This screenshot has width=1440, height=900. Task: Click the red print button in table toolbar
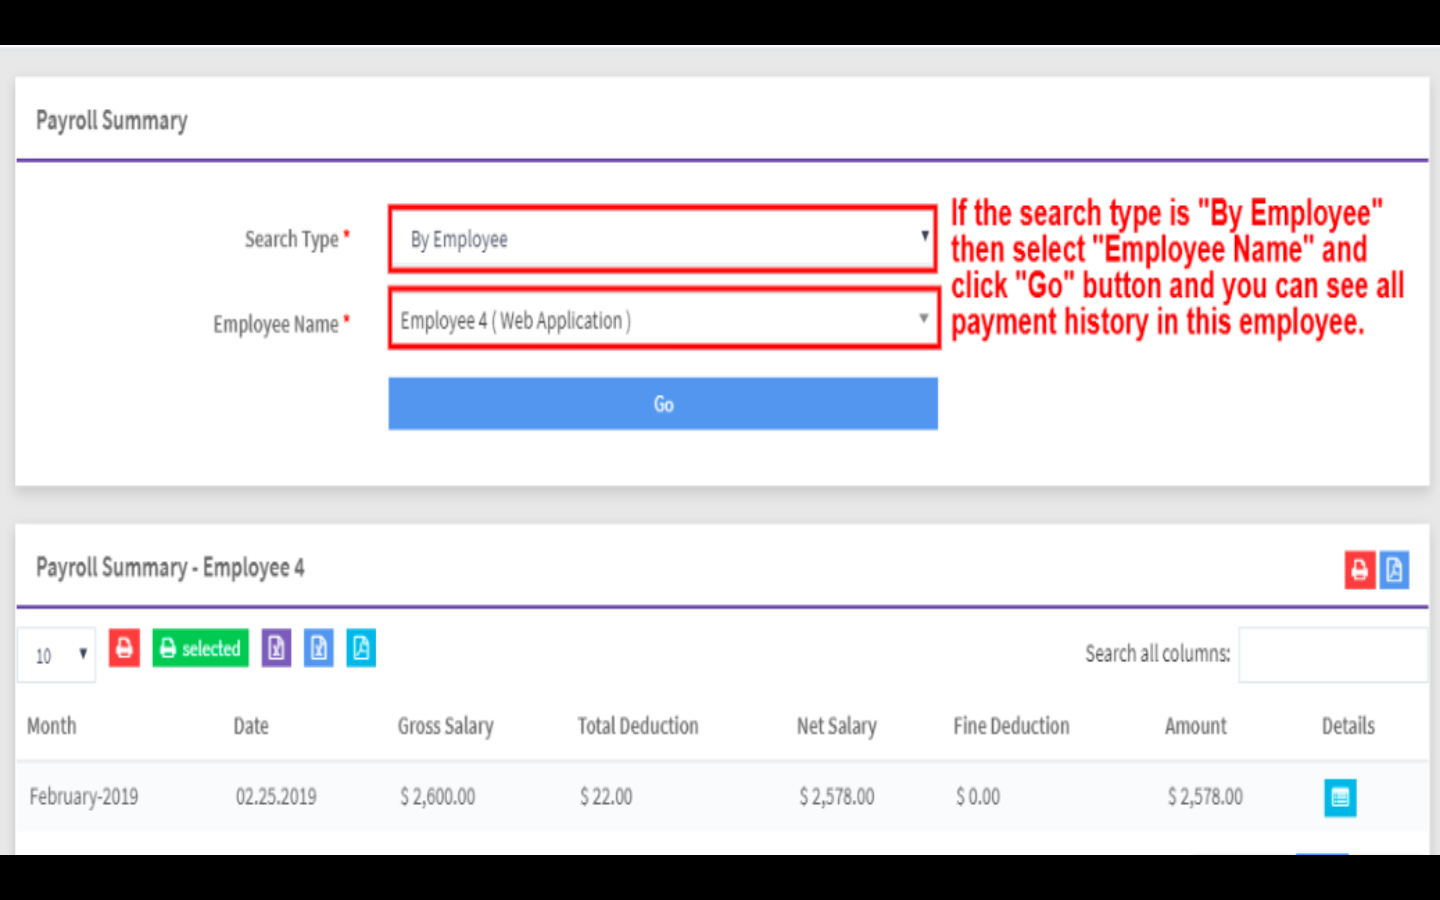pos(124,648)
